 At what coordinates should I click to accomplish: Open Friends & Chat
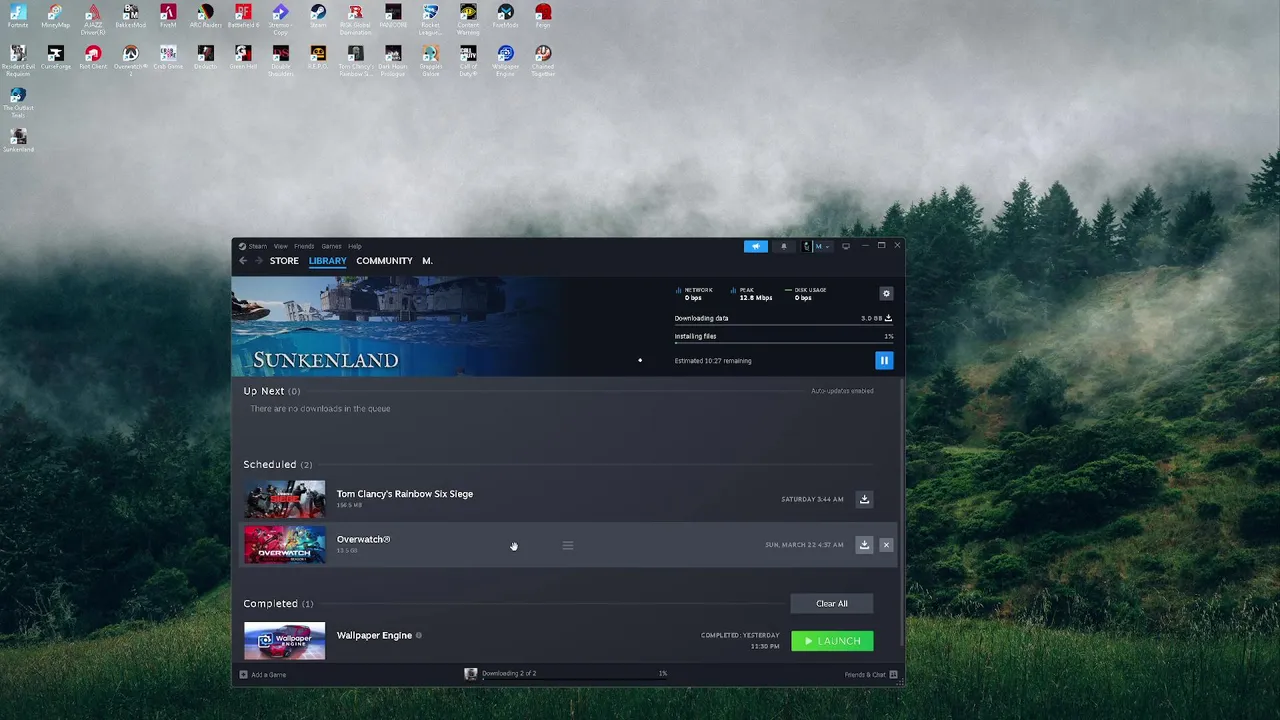point(871,675)
